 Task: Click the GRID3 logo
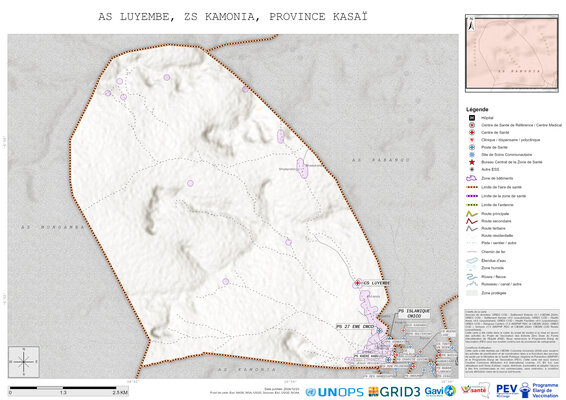(395, 392)
